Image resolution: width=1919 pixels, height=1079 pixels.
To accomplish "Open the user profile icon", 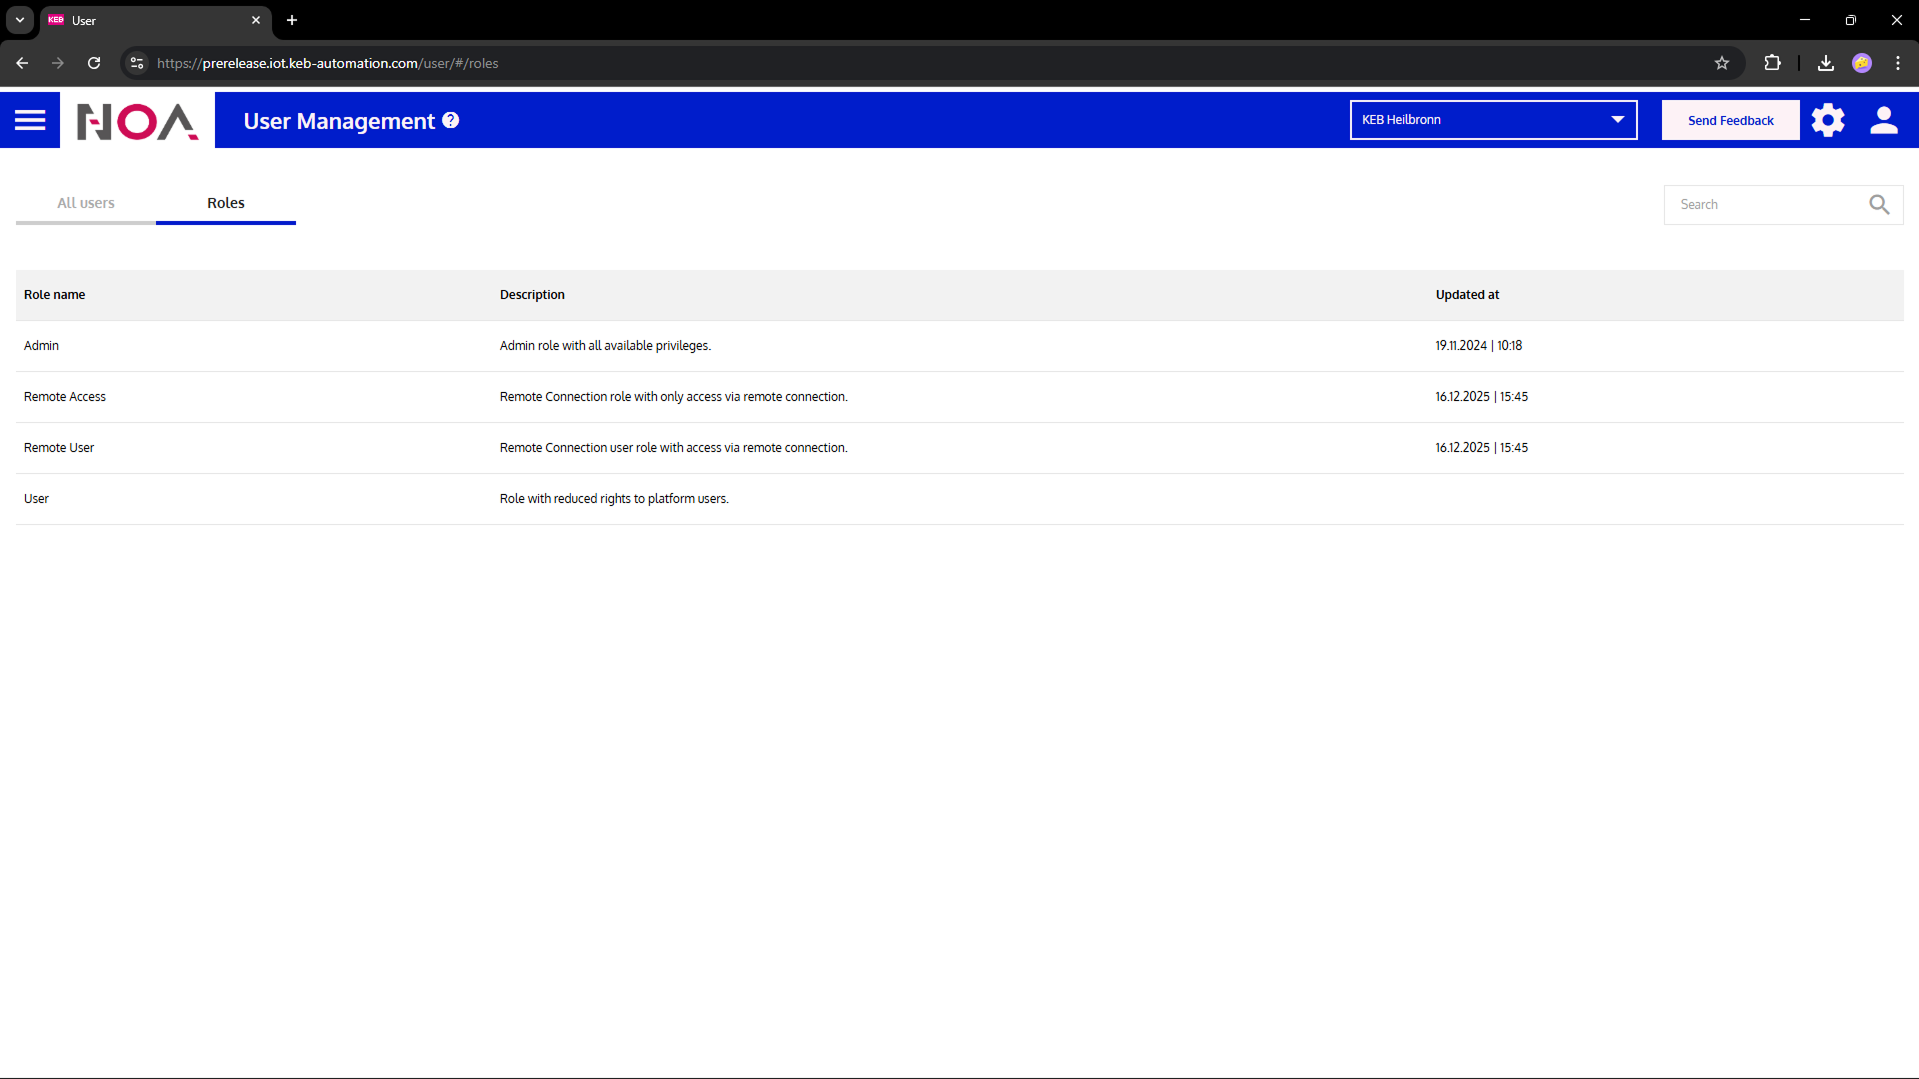I will pyautogui.click(x=1883, y=120).
